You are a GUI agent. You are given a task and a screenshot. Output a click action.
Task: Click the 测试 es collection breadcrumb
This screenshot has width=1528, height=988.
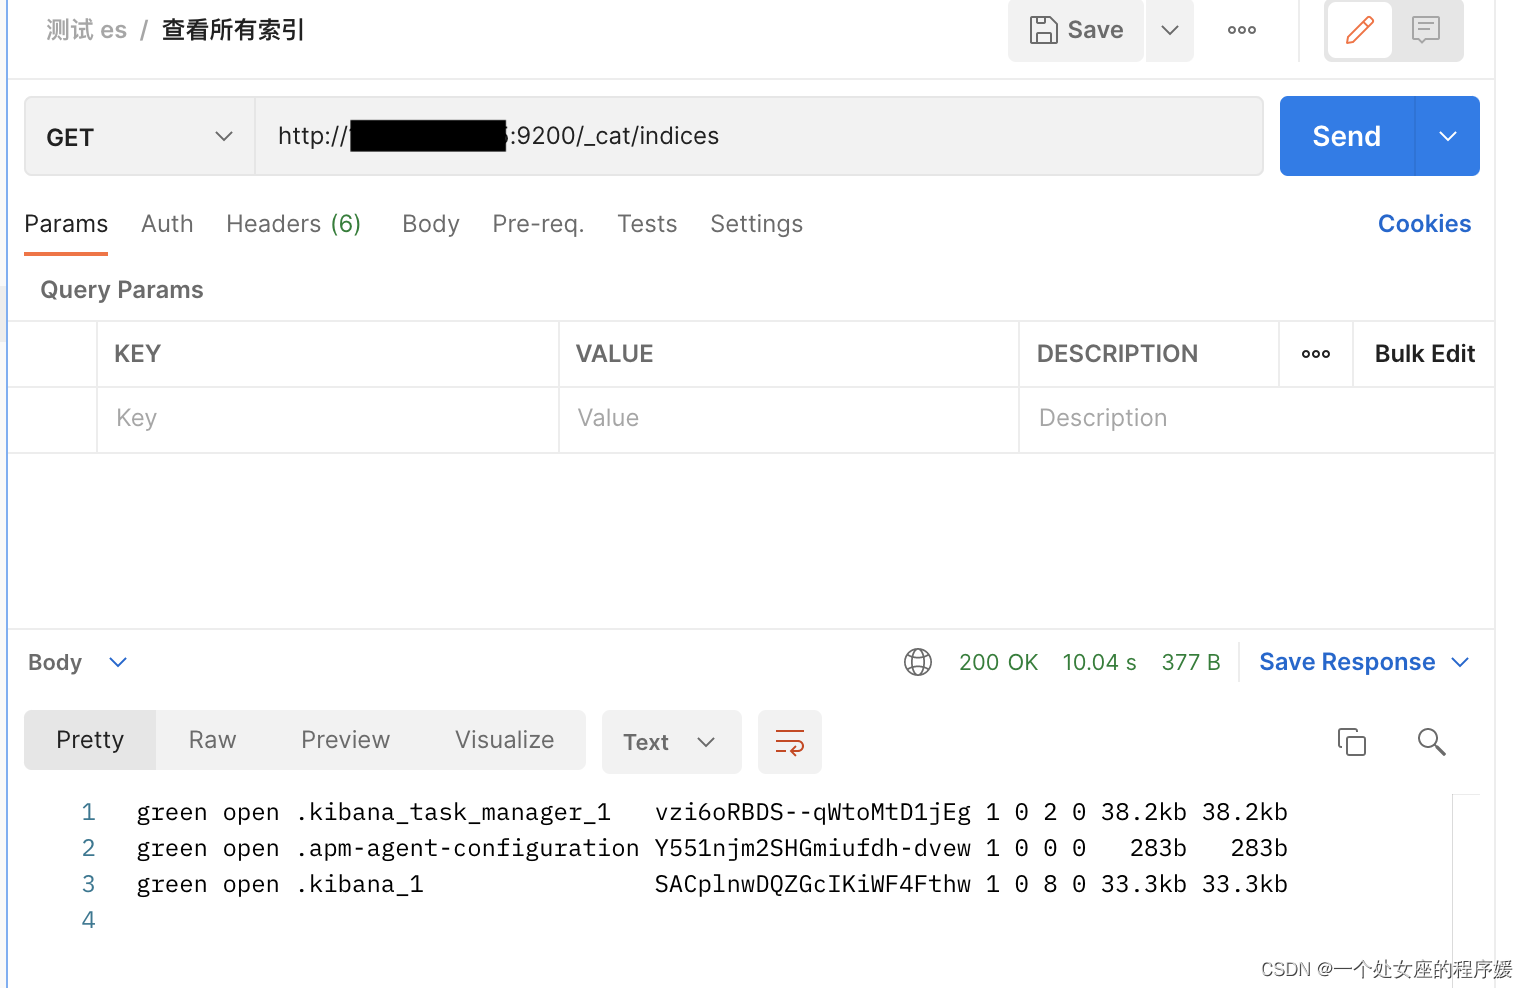(86, 30)
